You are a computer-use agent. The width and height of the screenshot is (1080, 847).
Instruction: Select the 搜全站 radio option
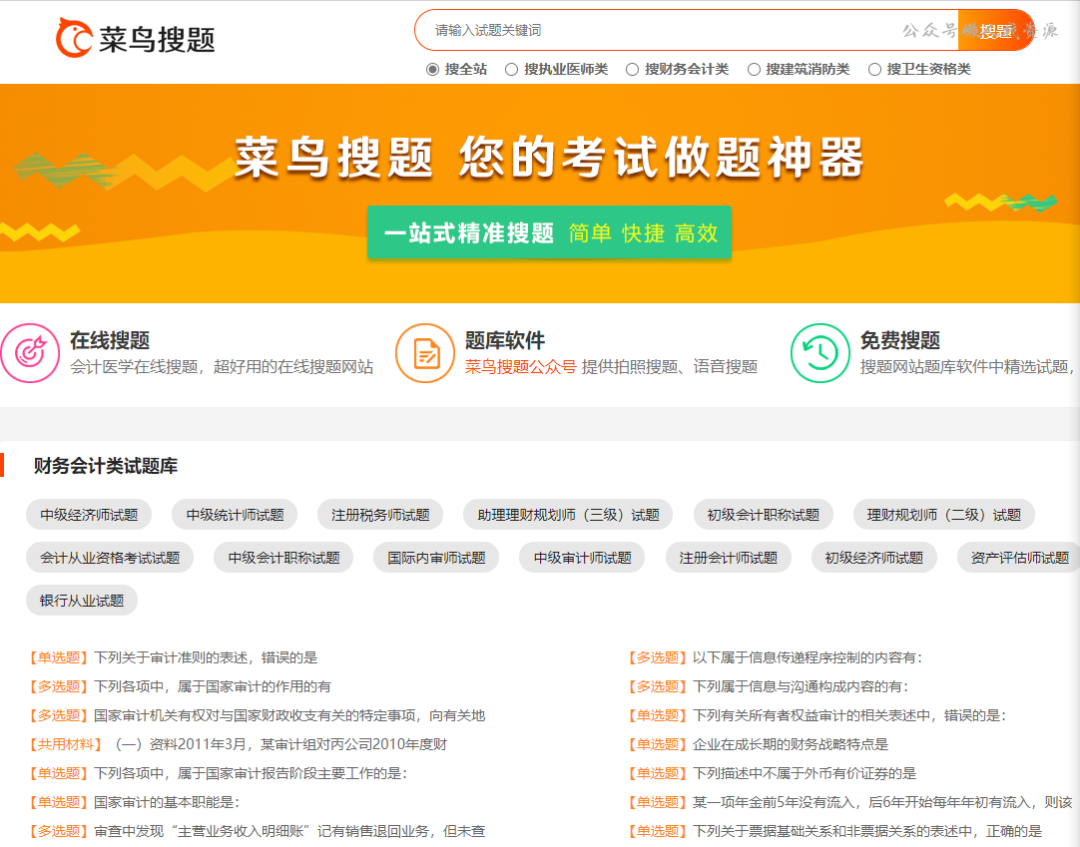pyautogui.click(x=433, y=70)
